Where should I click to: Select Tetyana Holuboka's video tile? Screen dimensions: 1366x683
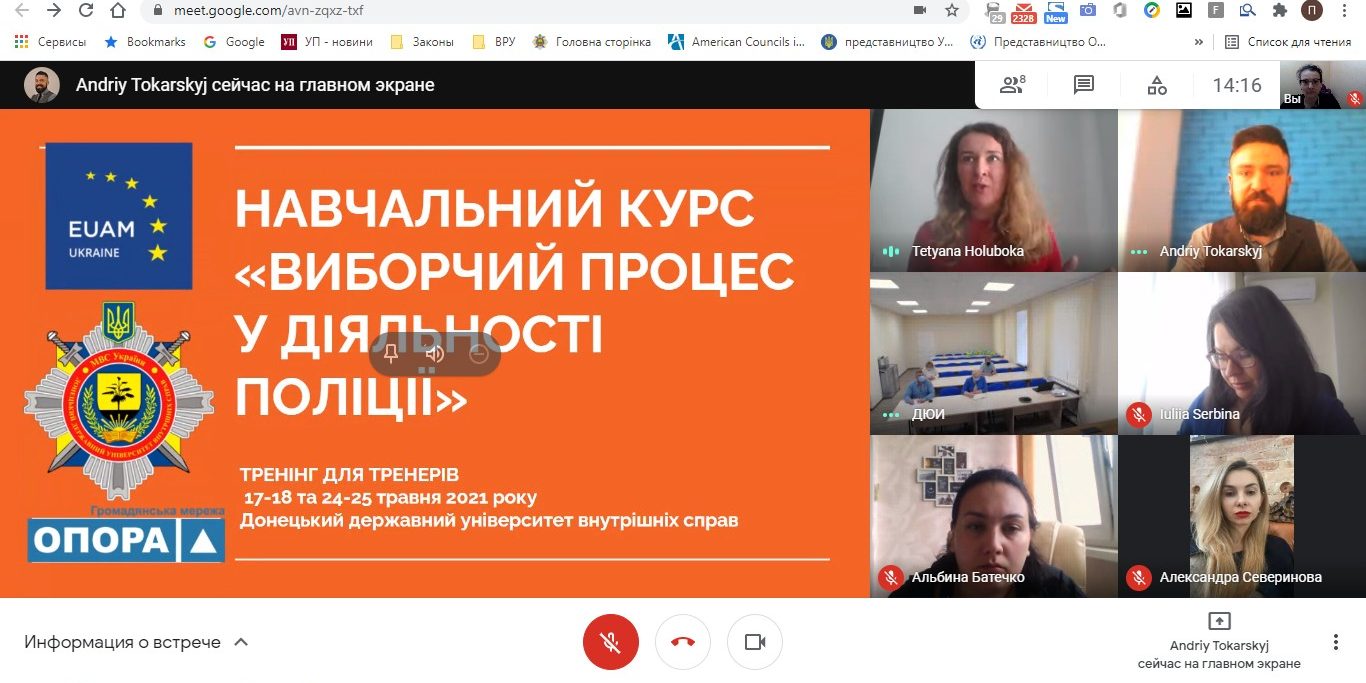[x=993, y=190]
